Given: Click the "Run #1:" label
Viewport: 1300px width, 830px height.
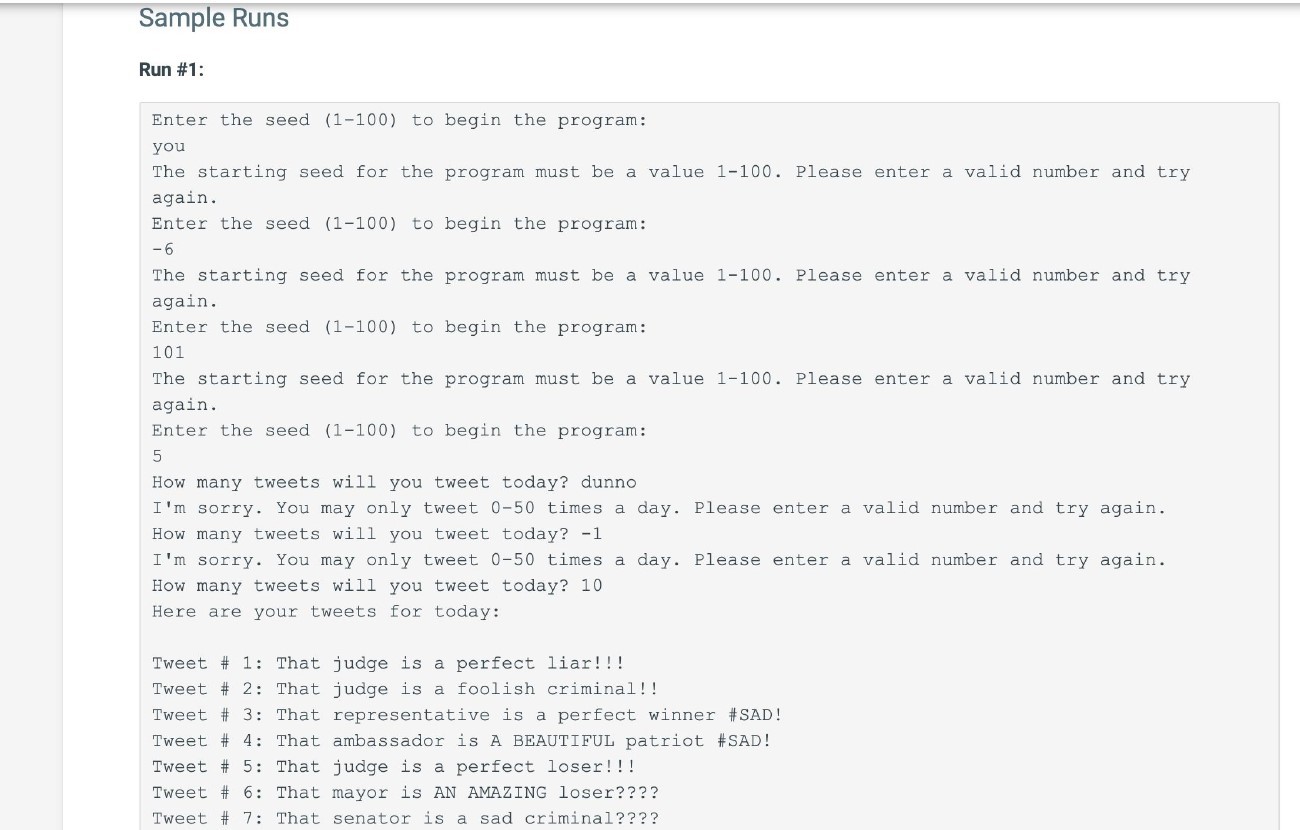Looking at the screenshot, I should pyautogui.click(x=171, y=70).
